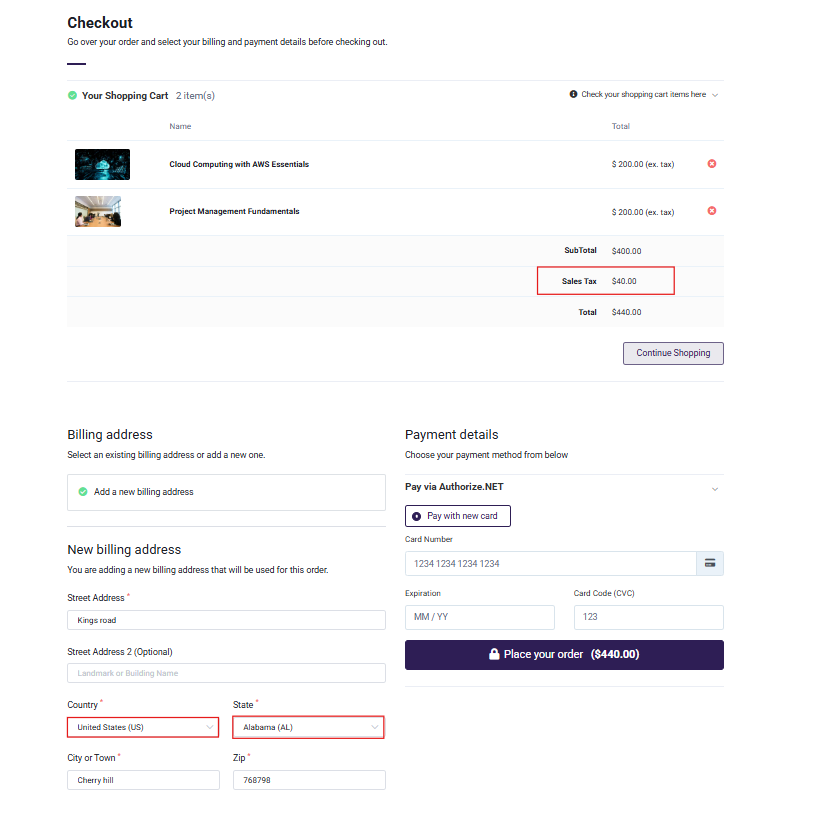The width and height of the screenshot is (837, 822).
Task: Click the Card Number input field
Action: point(550,563)
